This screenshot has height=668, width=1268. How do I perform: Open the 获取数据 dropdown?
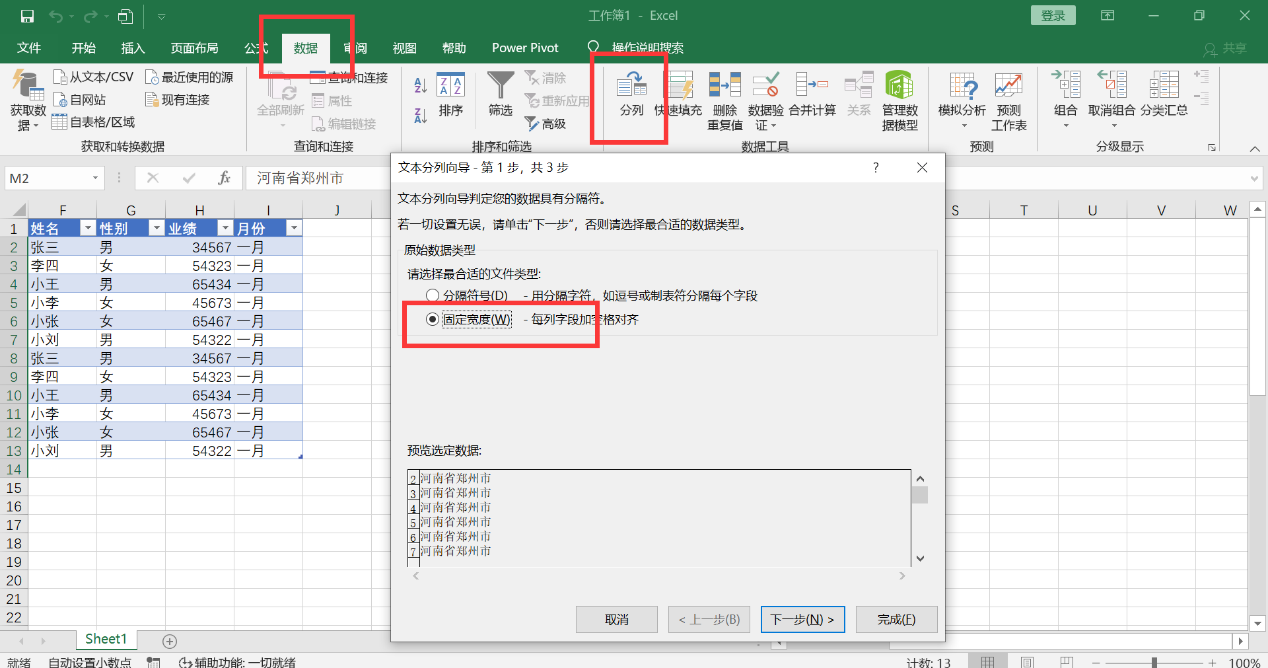[27, 102]
